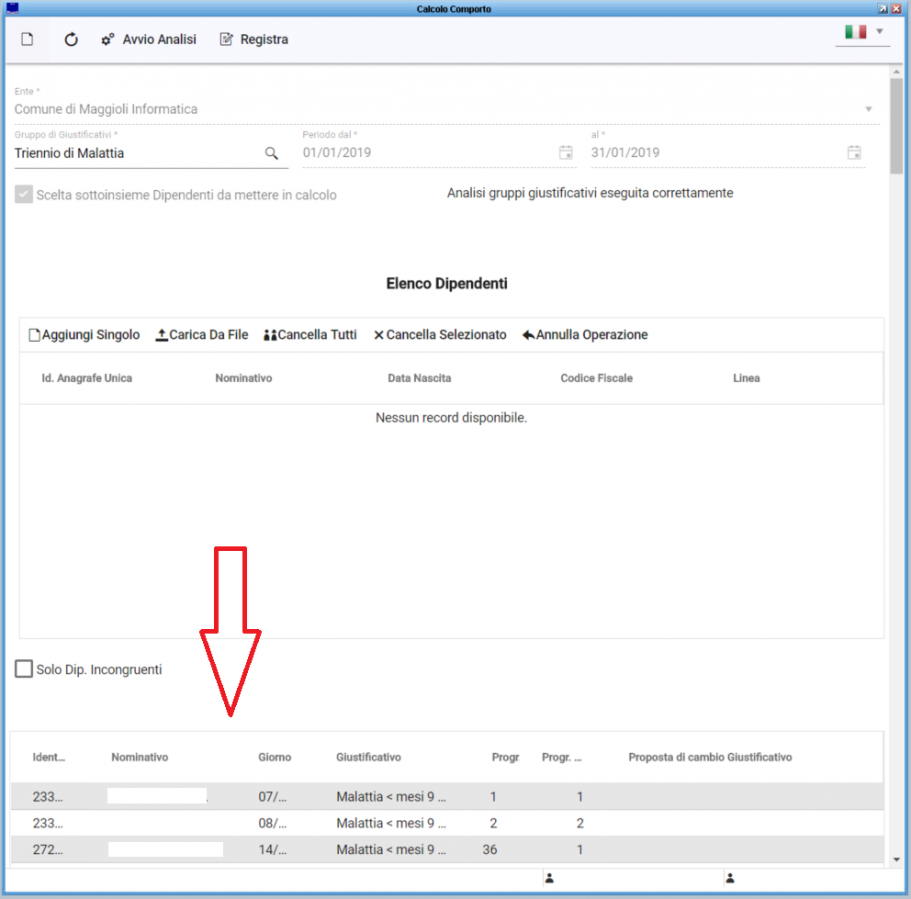The height and width of the screenshot is (899, 911).
Task: Close the Calcolo Comporto window
Action: [896, 9]
